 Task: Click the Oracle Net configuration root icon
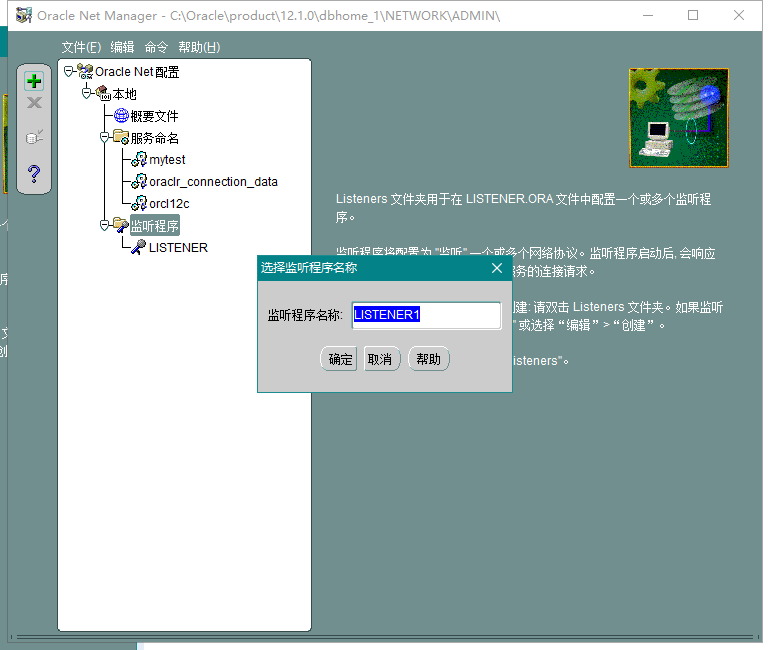(x=85, y=72)
